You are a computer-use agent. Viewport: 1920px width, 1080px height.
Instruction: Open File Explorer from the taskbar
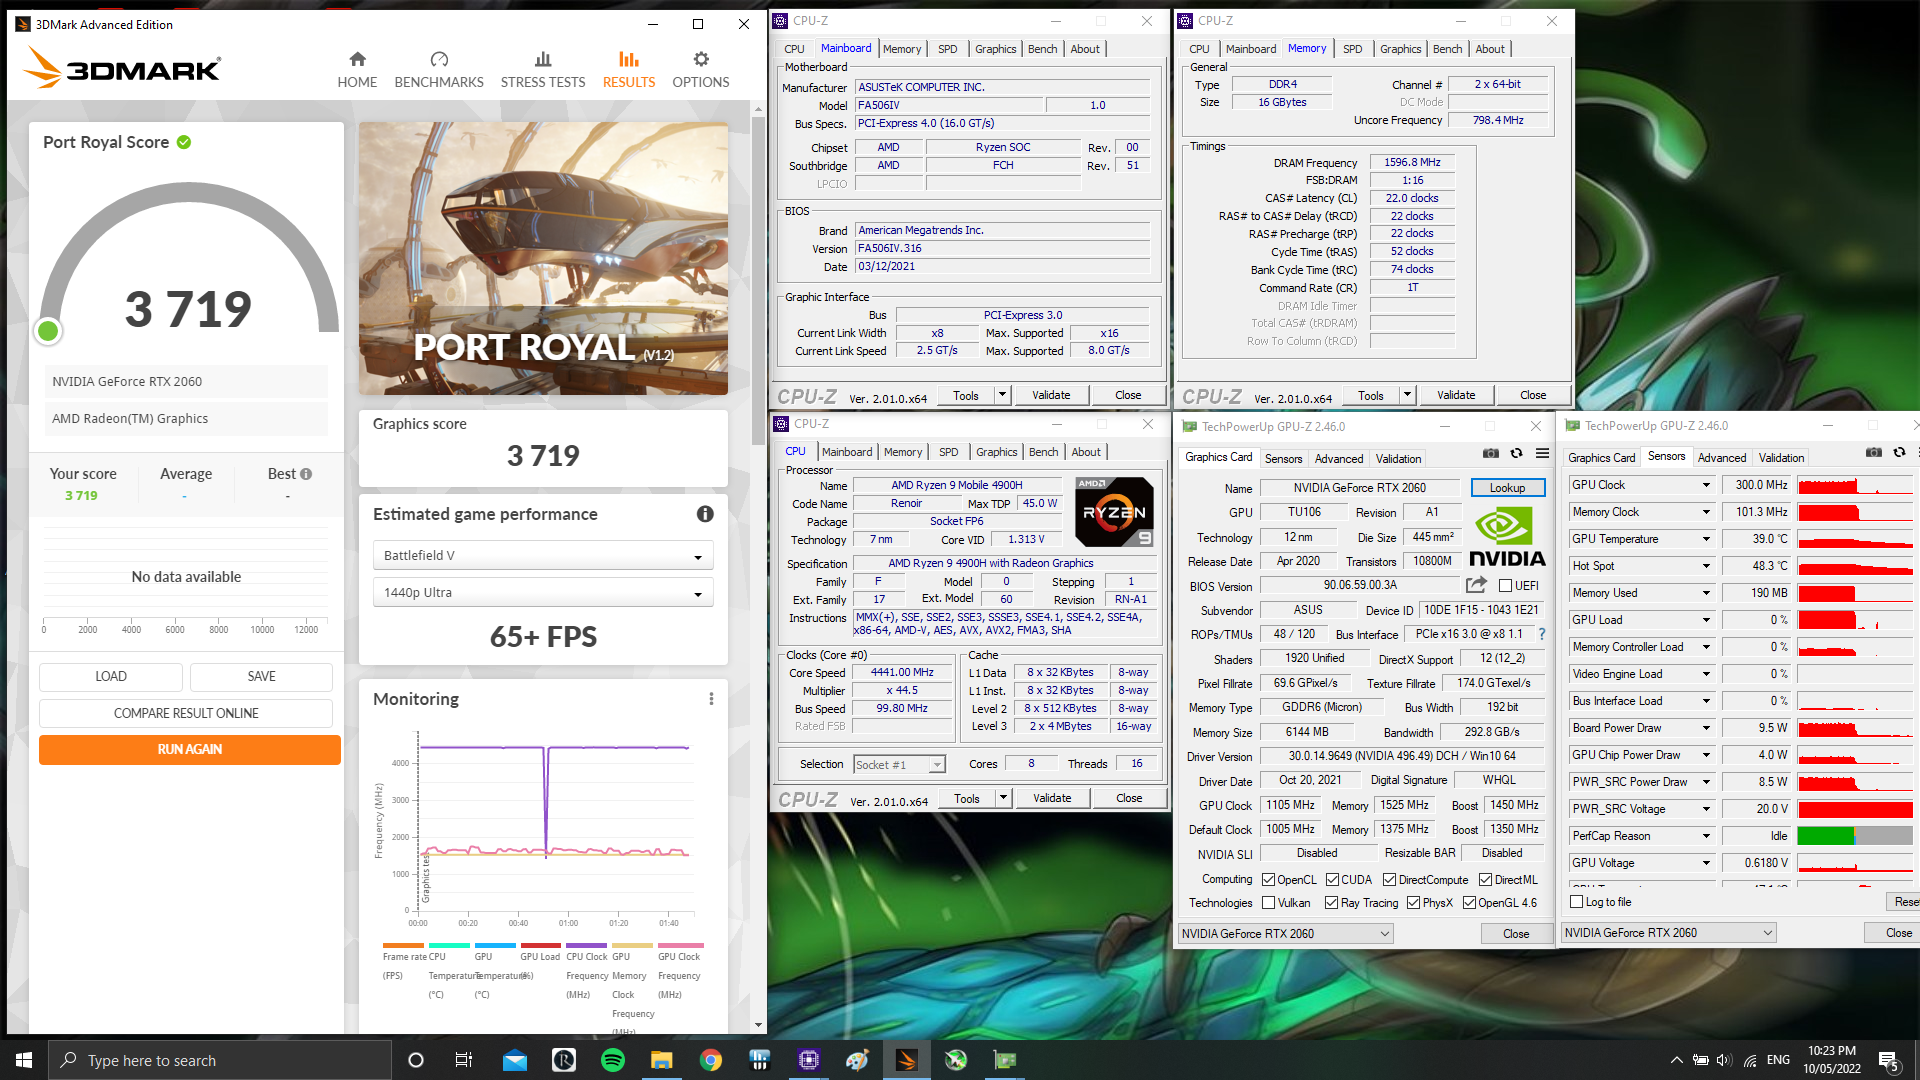[662, 1060]
